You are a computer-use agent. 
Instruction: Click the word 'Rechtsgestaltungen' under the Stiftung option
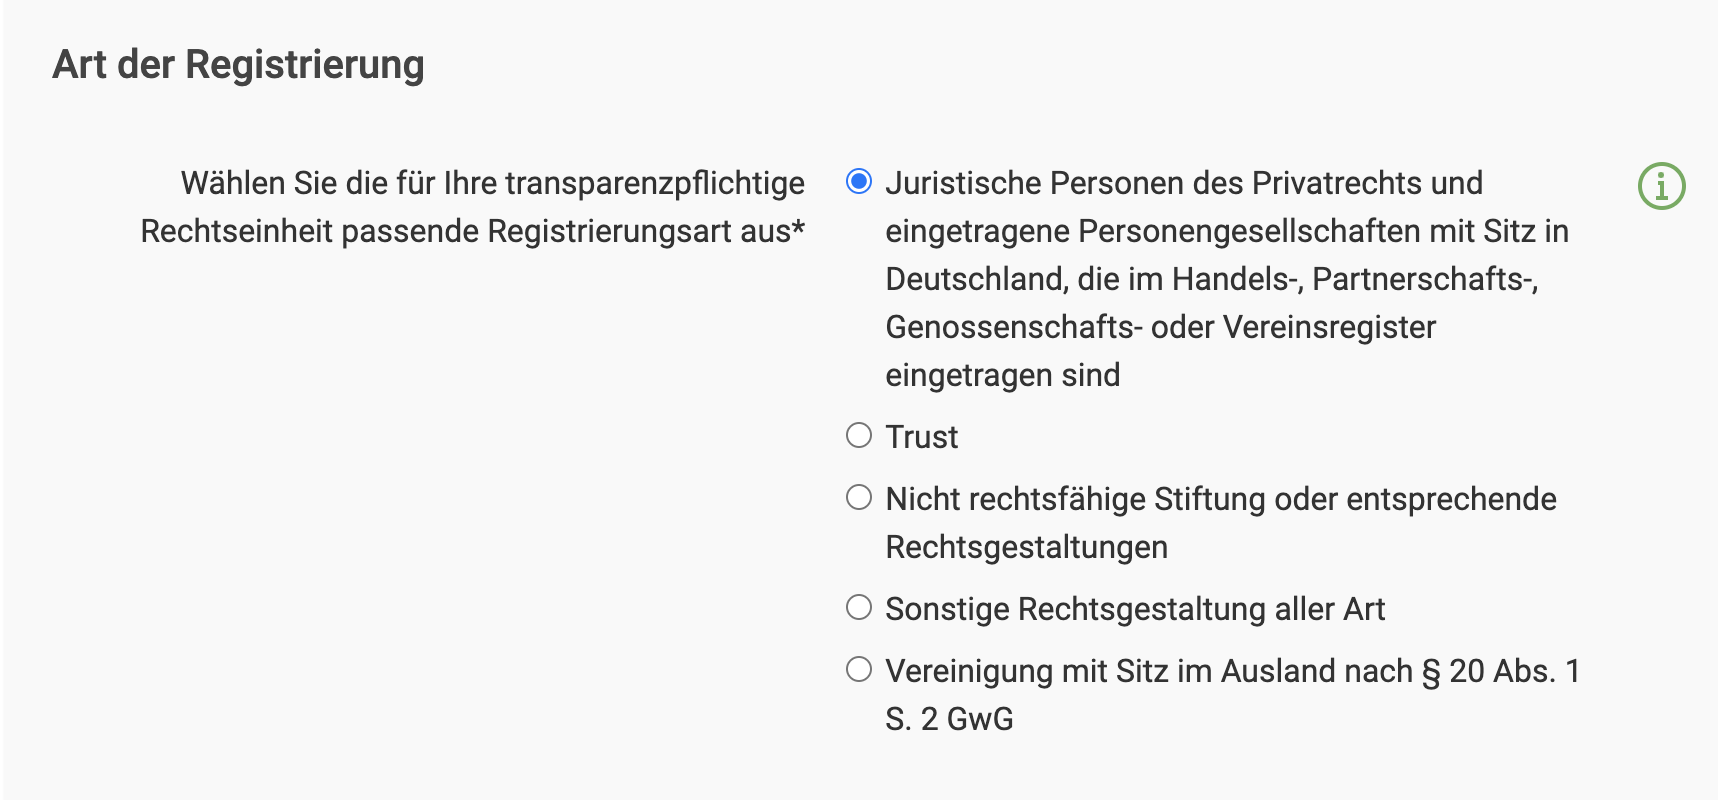click(1026, 547)
